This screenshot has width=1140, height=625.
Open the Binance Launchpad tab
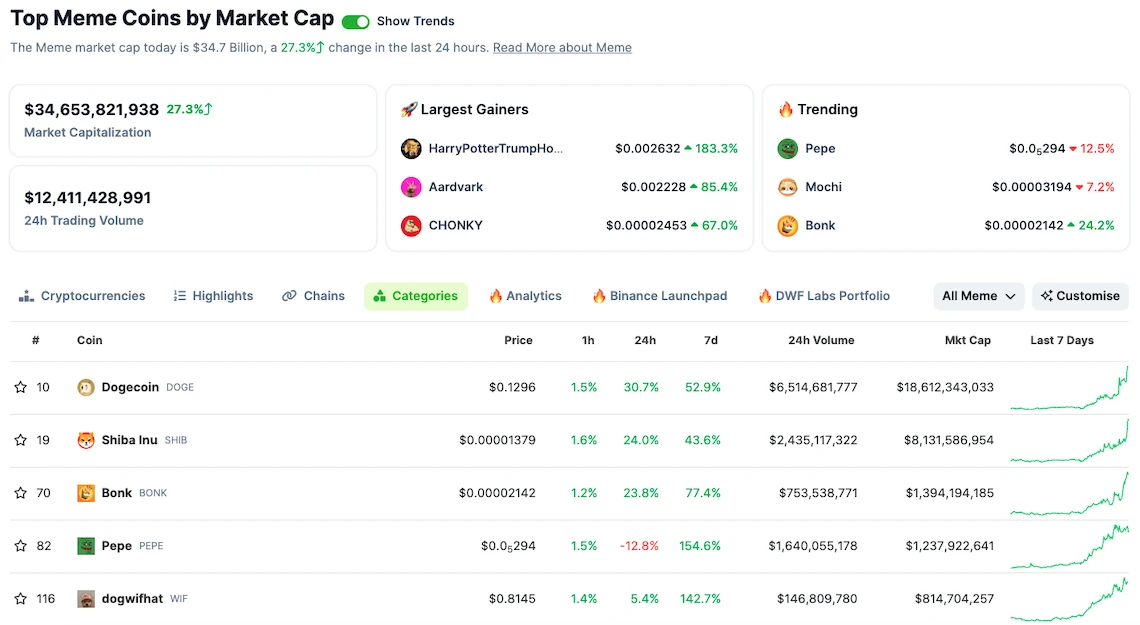(660, 297)
